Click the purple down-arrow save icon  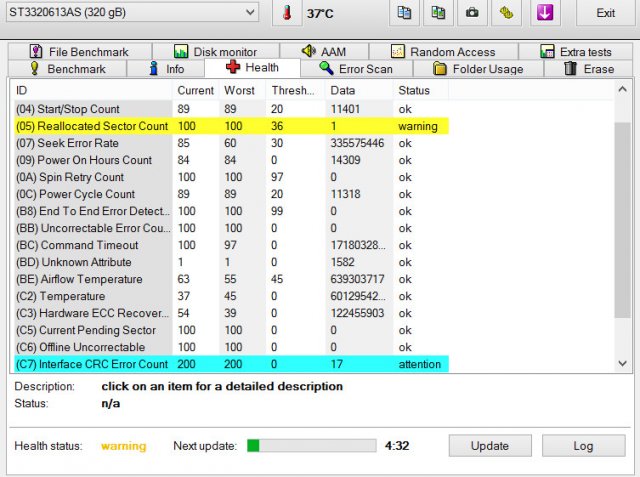545,13
